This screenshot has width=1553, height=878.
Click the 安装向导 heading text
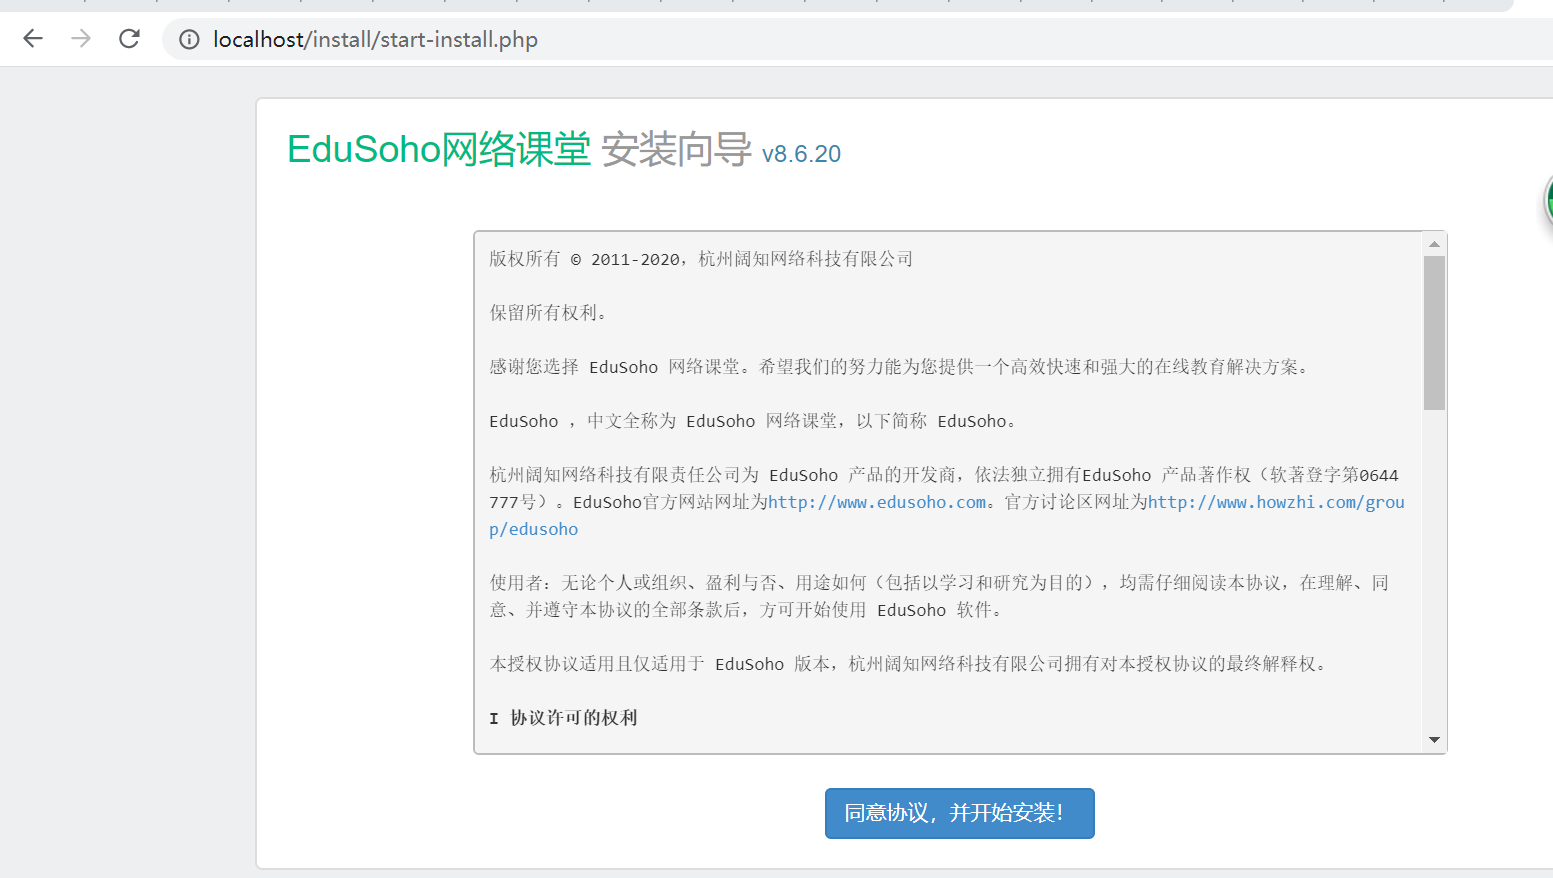click(676, 149)
